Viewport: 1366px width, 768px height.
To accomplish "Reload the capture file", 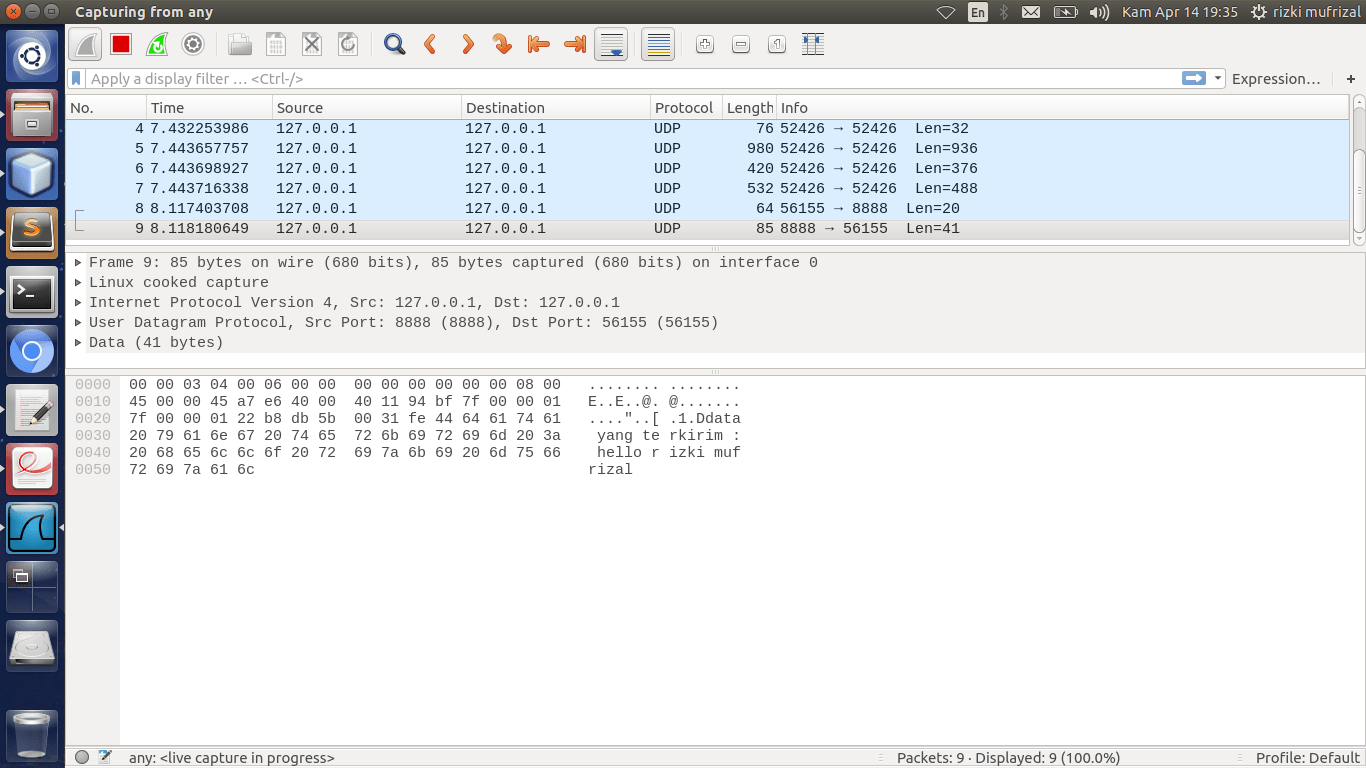I will coord(346,44).
